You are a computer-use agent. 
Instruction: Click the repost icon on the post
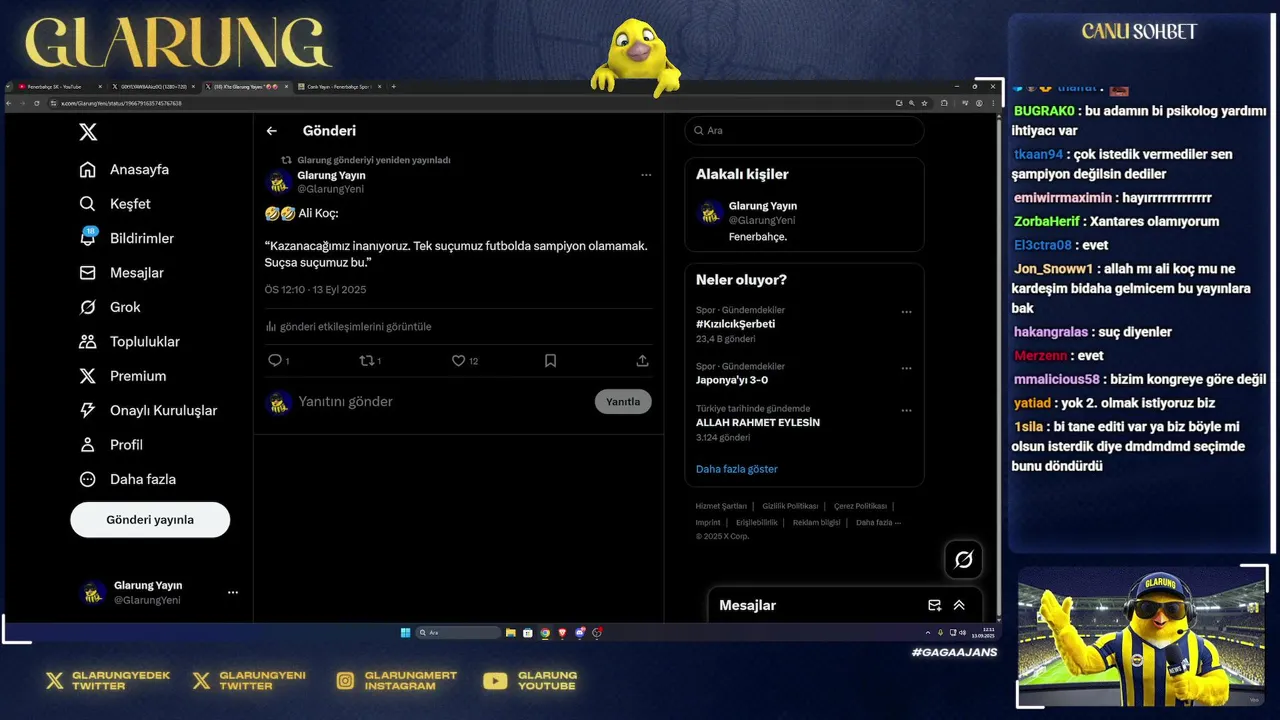point(367,361)
